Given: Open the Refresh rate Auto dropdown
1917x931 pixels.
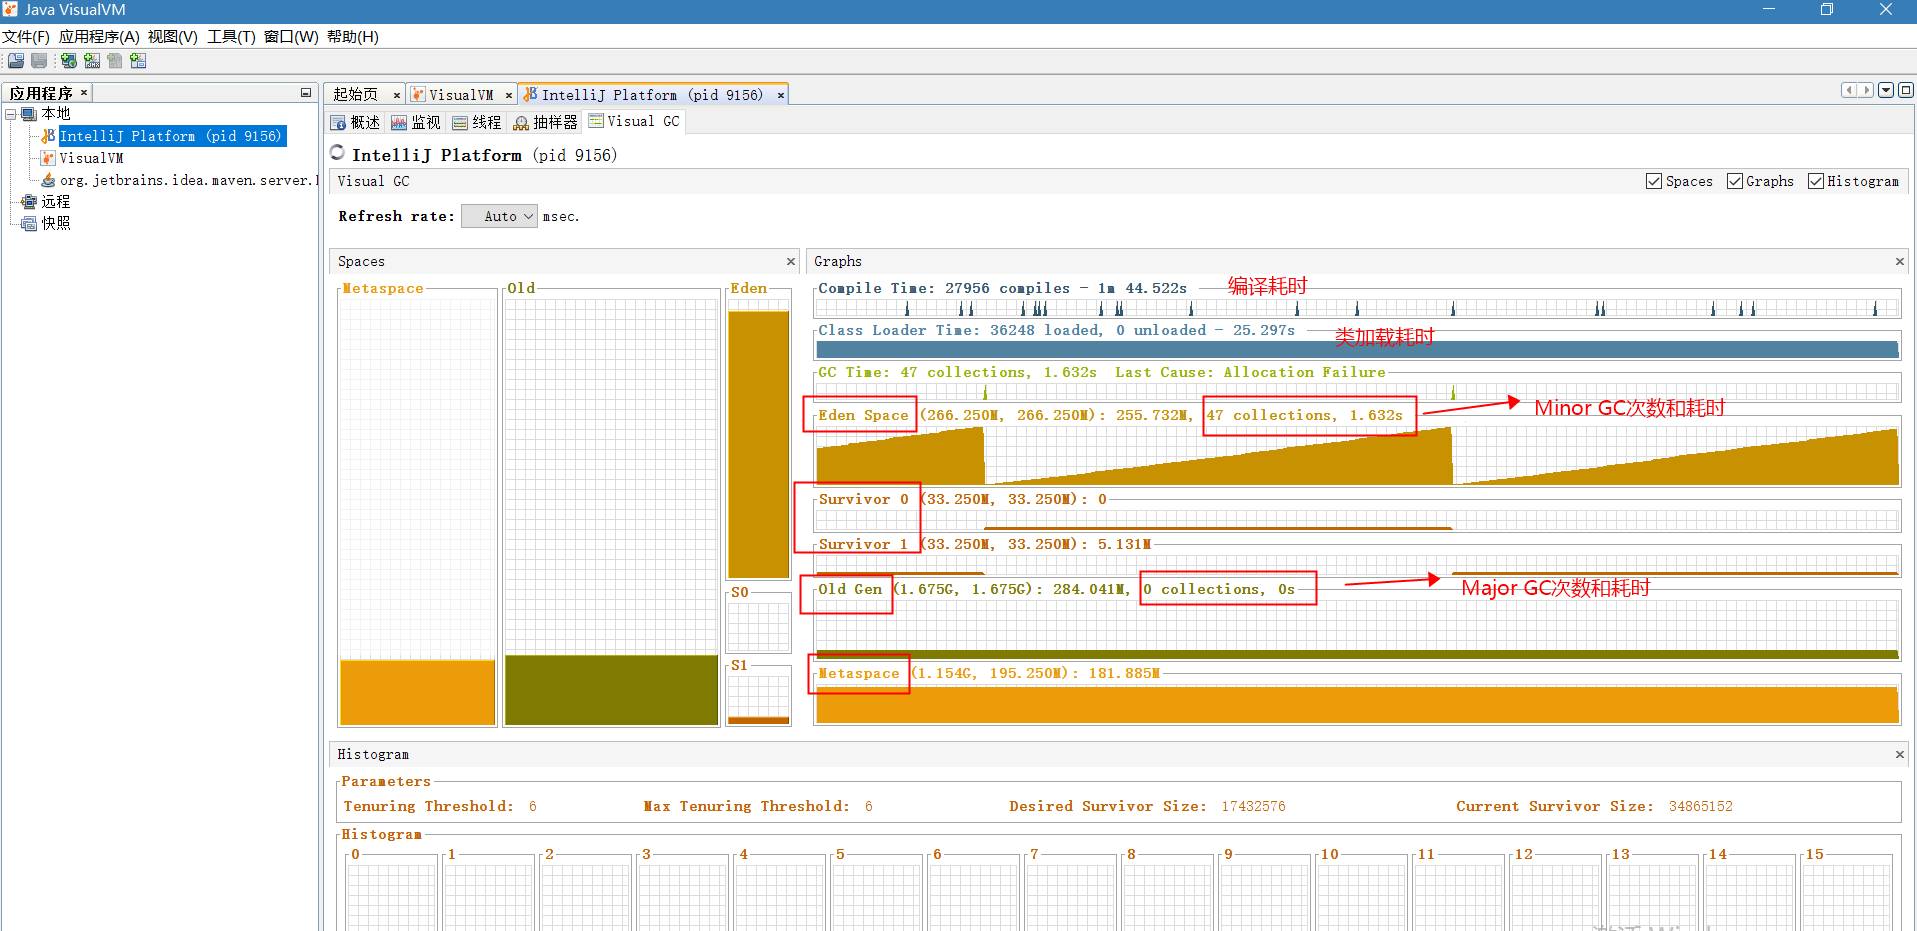Looking at the screenshot, I should pyautogui.click(x=500, y=216).
